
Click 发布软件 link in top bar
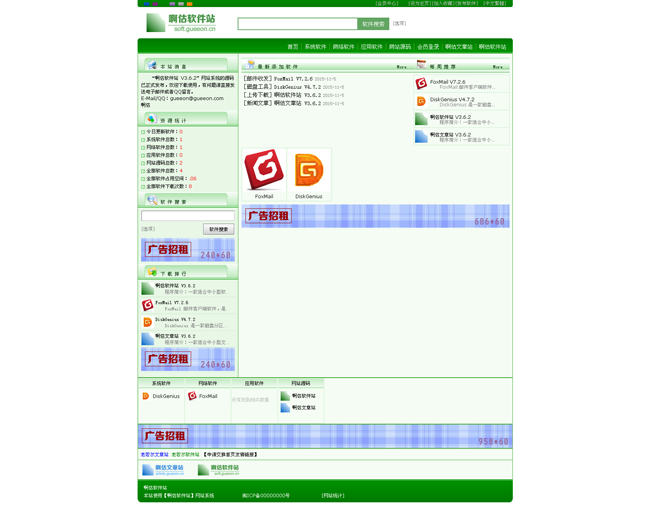(467, 3)
